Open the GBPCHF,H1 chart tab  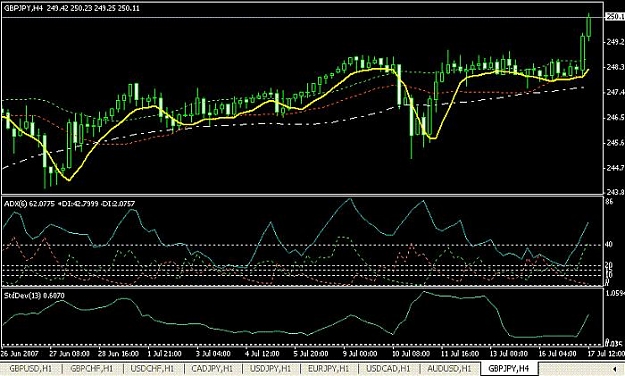pos(92,368)
